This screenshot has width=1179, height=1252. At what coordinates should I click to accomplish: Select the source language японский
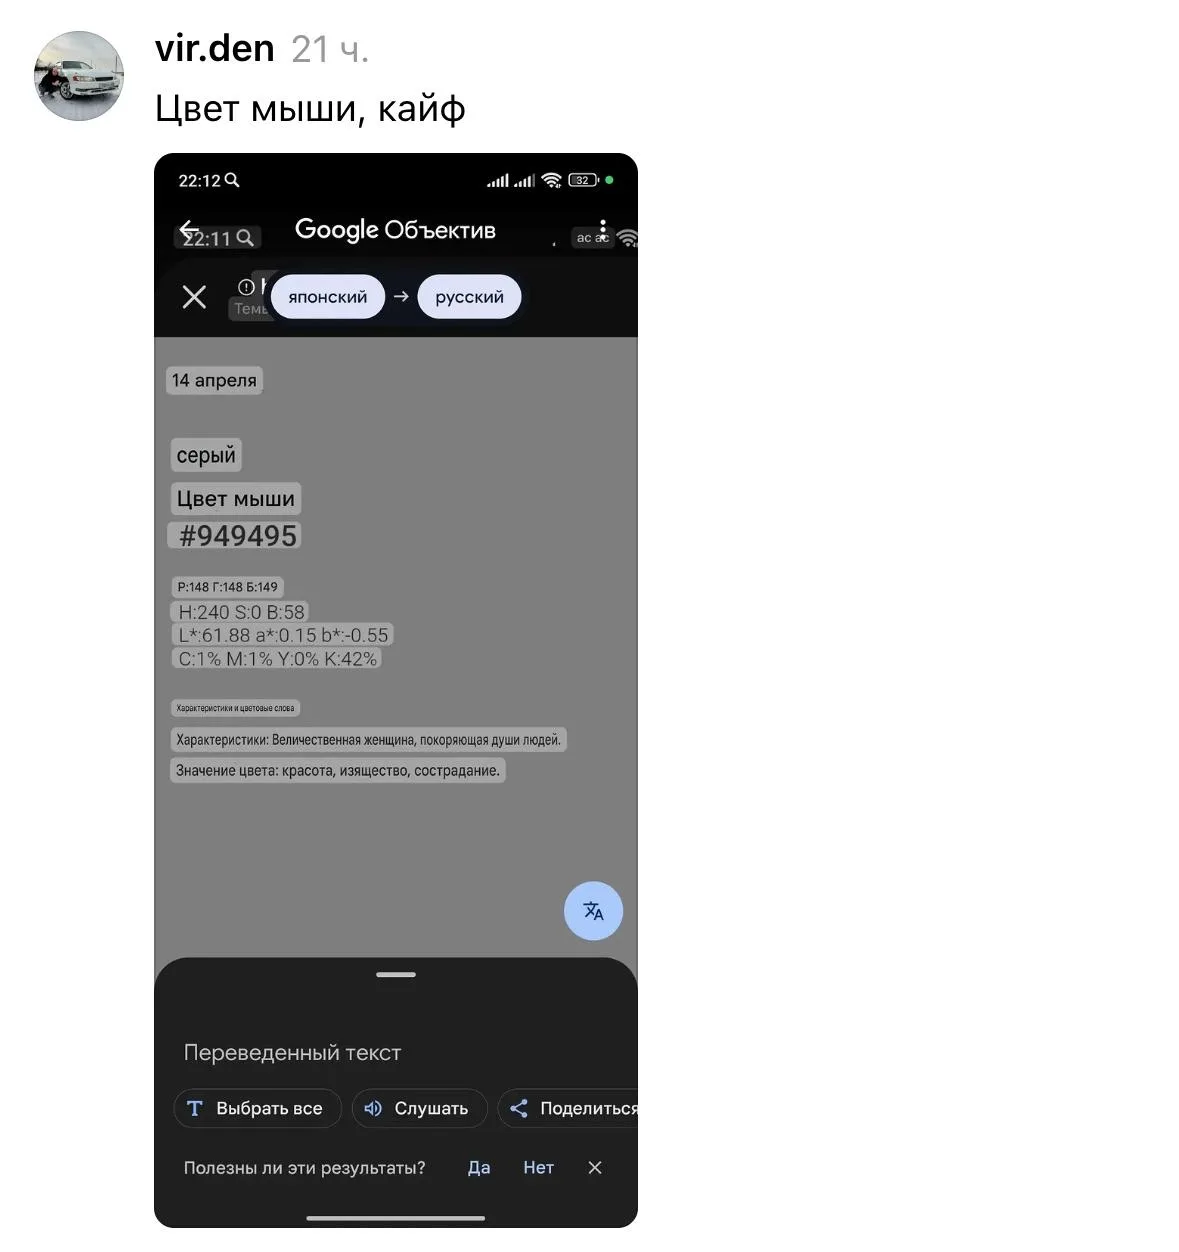328,297
